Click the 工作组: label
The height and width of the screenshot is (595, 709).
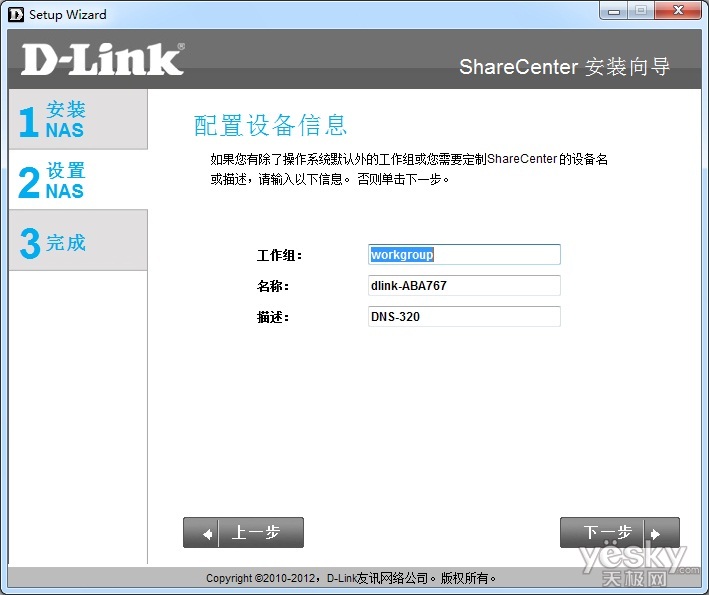[279, 255]
